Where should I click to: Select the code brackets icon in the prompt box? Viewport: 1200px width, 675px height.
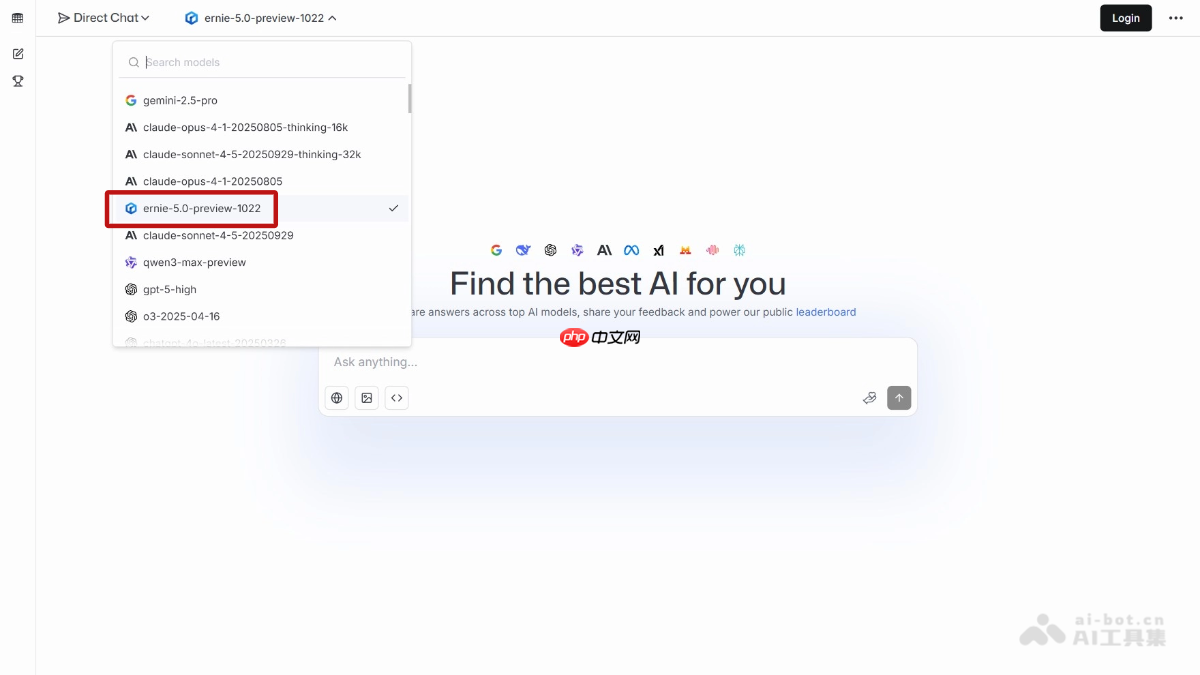coord(397,398)
